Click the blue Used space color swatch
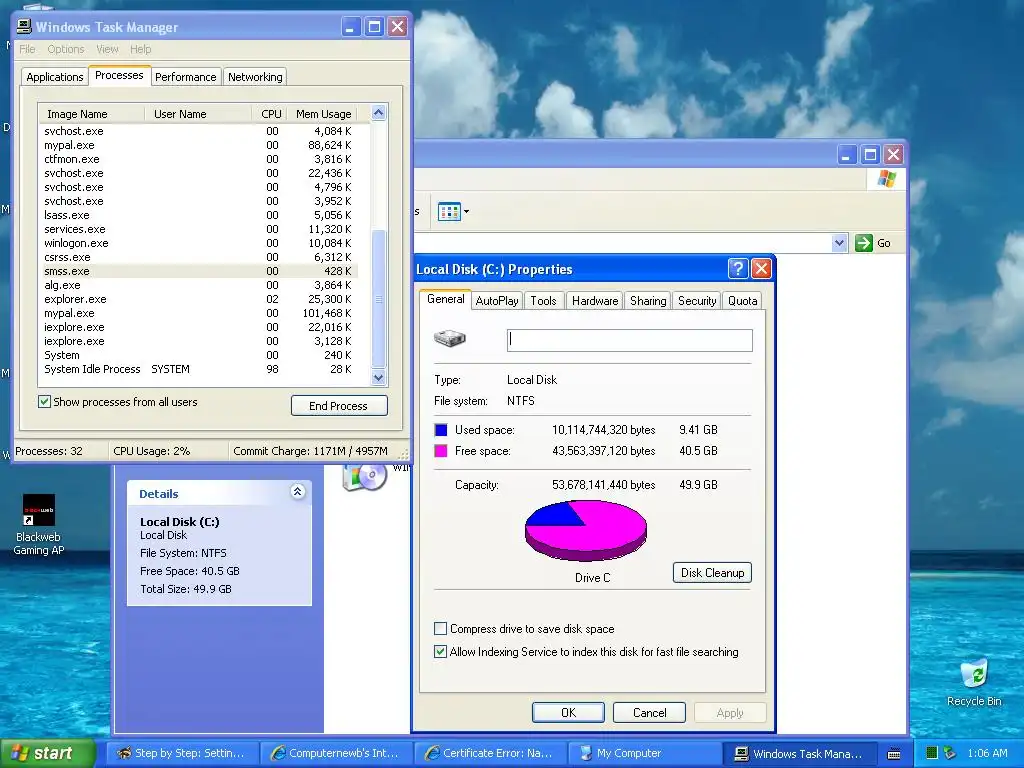Image resolution: width=1024 pixels, height=768 pixels. coord(441,430)
